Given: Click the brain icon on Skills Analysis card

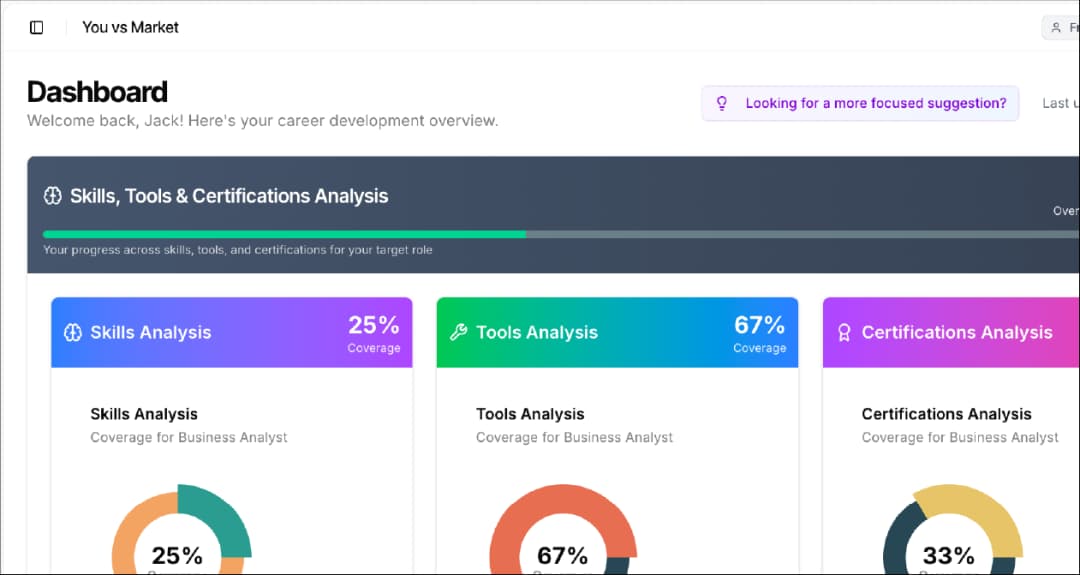Looking at the screenshot, I should pos(73,333).
